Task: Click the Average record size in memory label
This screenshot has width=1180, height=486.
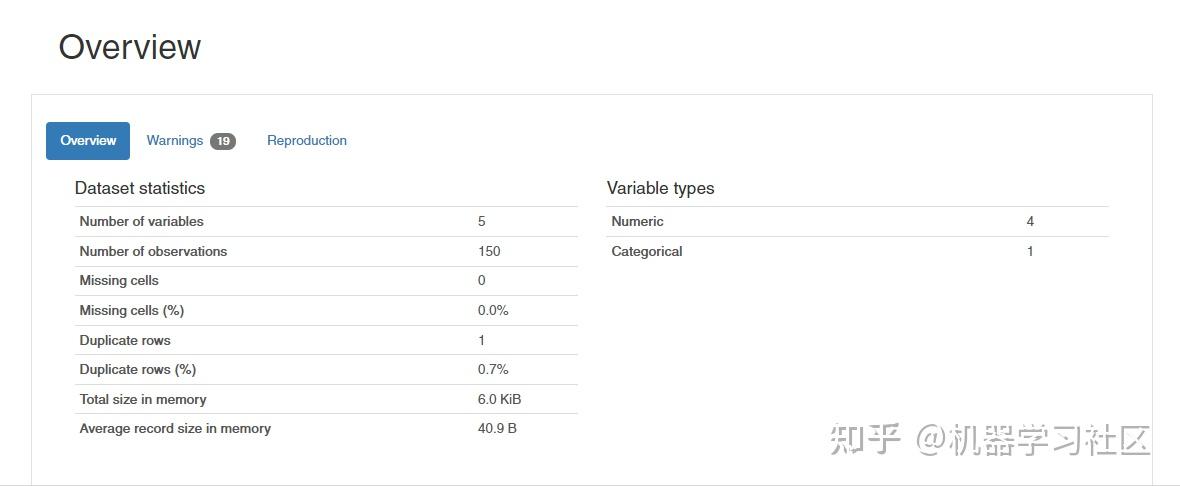Action: 175,428
